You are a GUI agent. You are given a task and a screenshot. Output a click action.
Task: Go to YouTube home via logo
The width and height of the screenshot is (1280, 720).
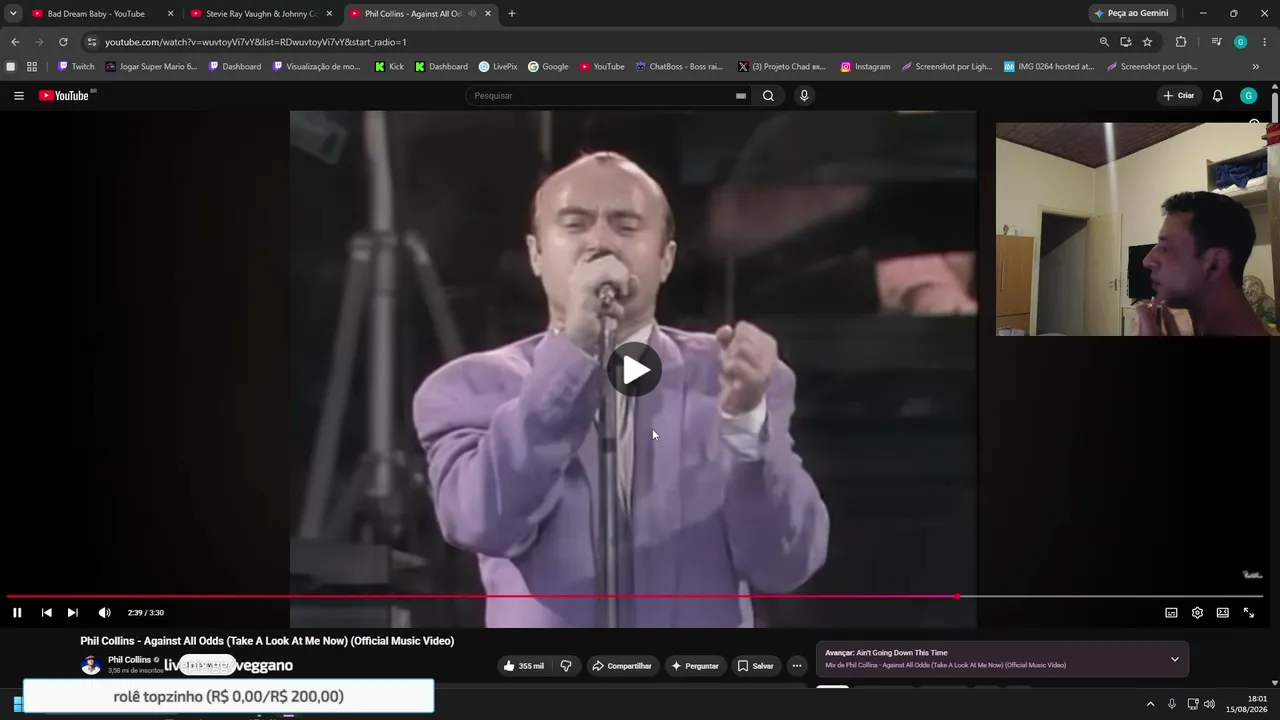[x=65, y=96]
